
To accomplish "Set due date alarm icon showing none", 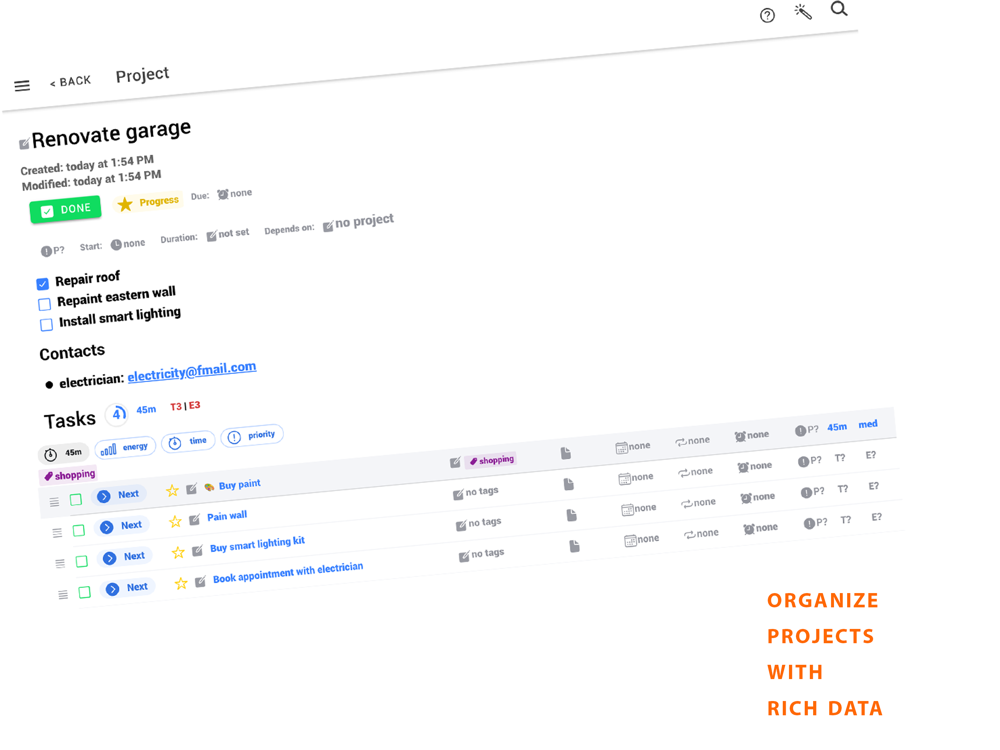I will tap(223, 195).
